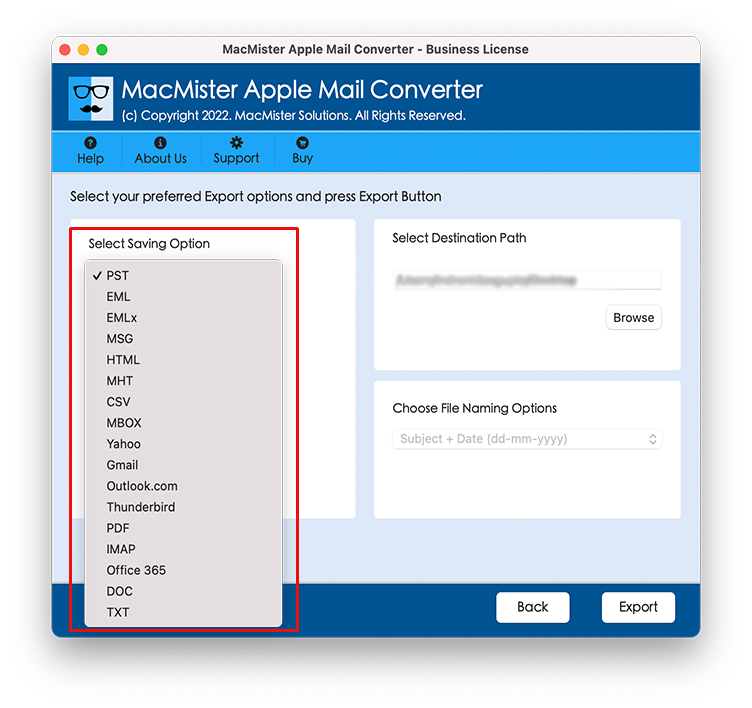The height and width of the screenshot is (708, 752).
Task: Pick Gmail as the saving option
Action: [183, 465]
